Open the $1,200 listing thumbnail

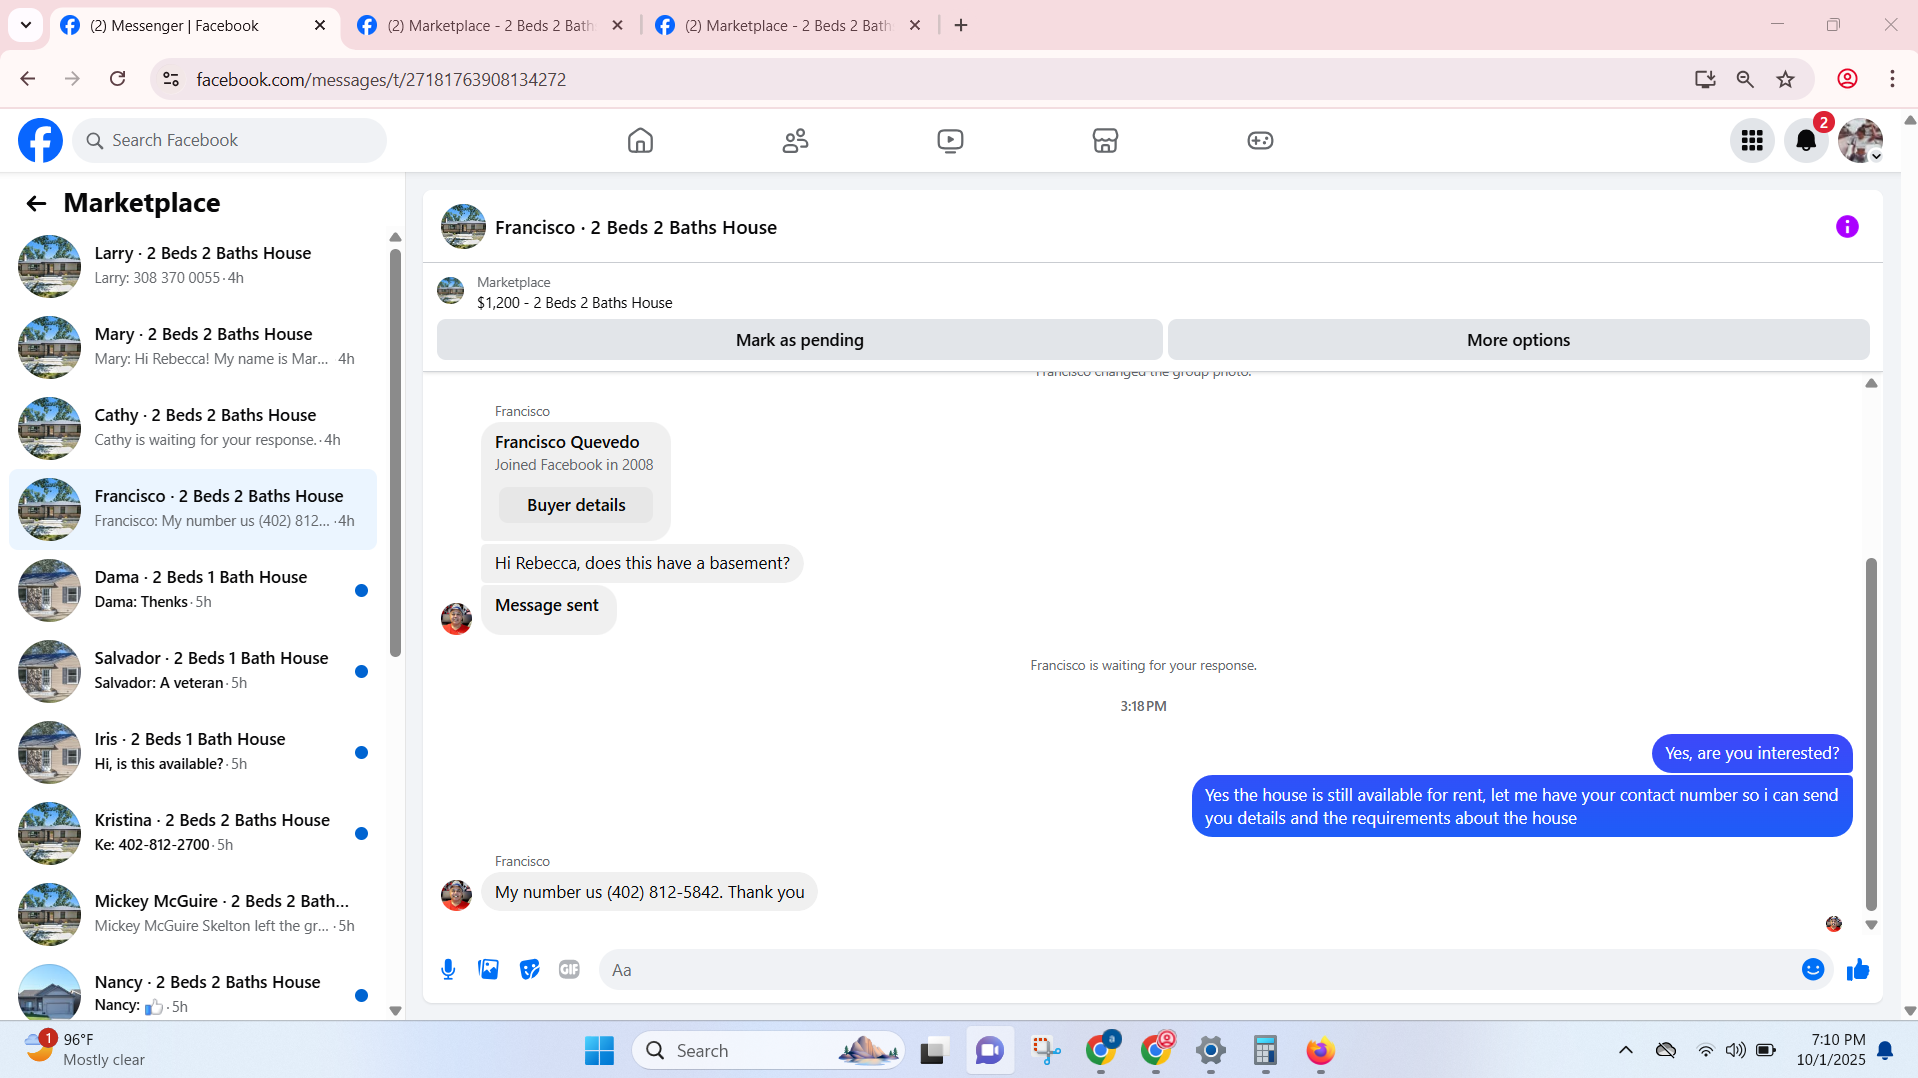point(450,292)
